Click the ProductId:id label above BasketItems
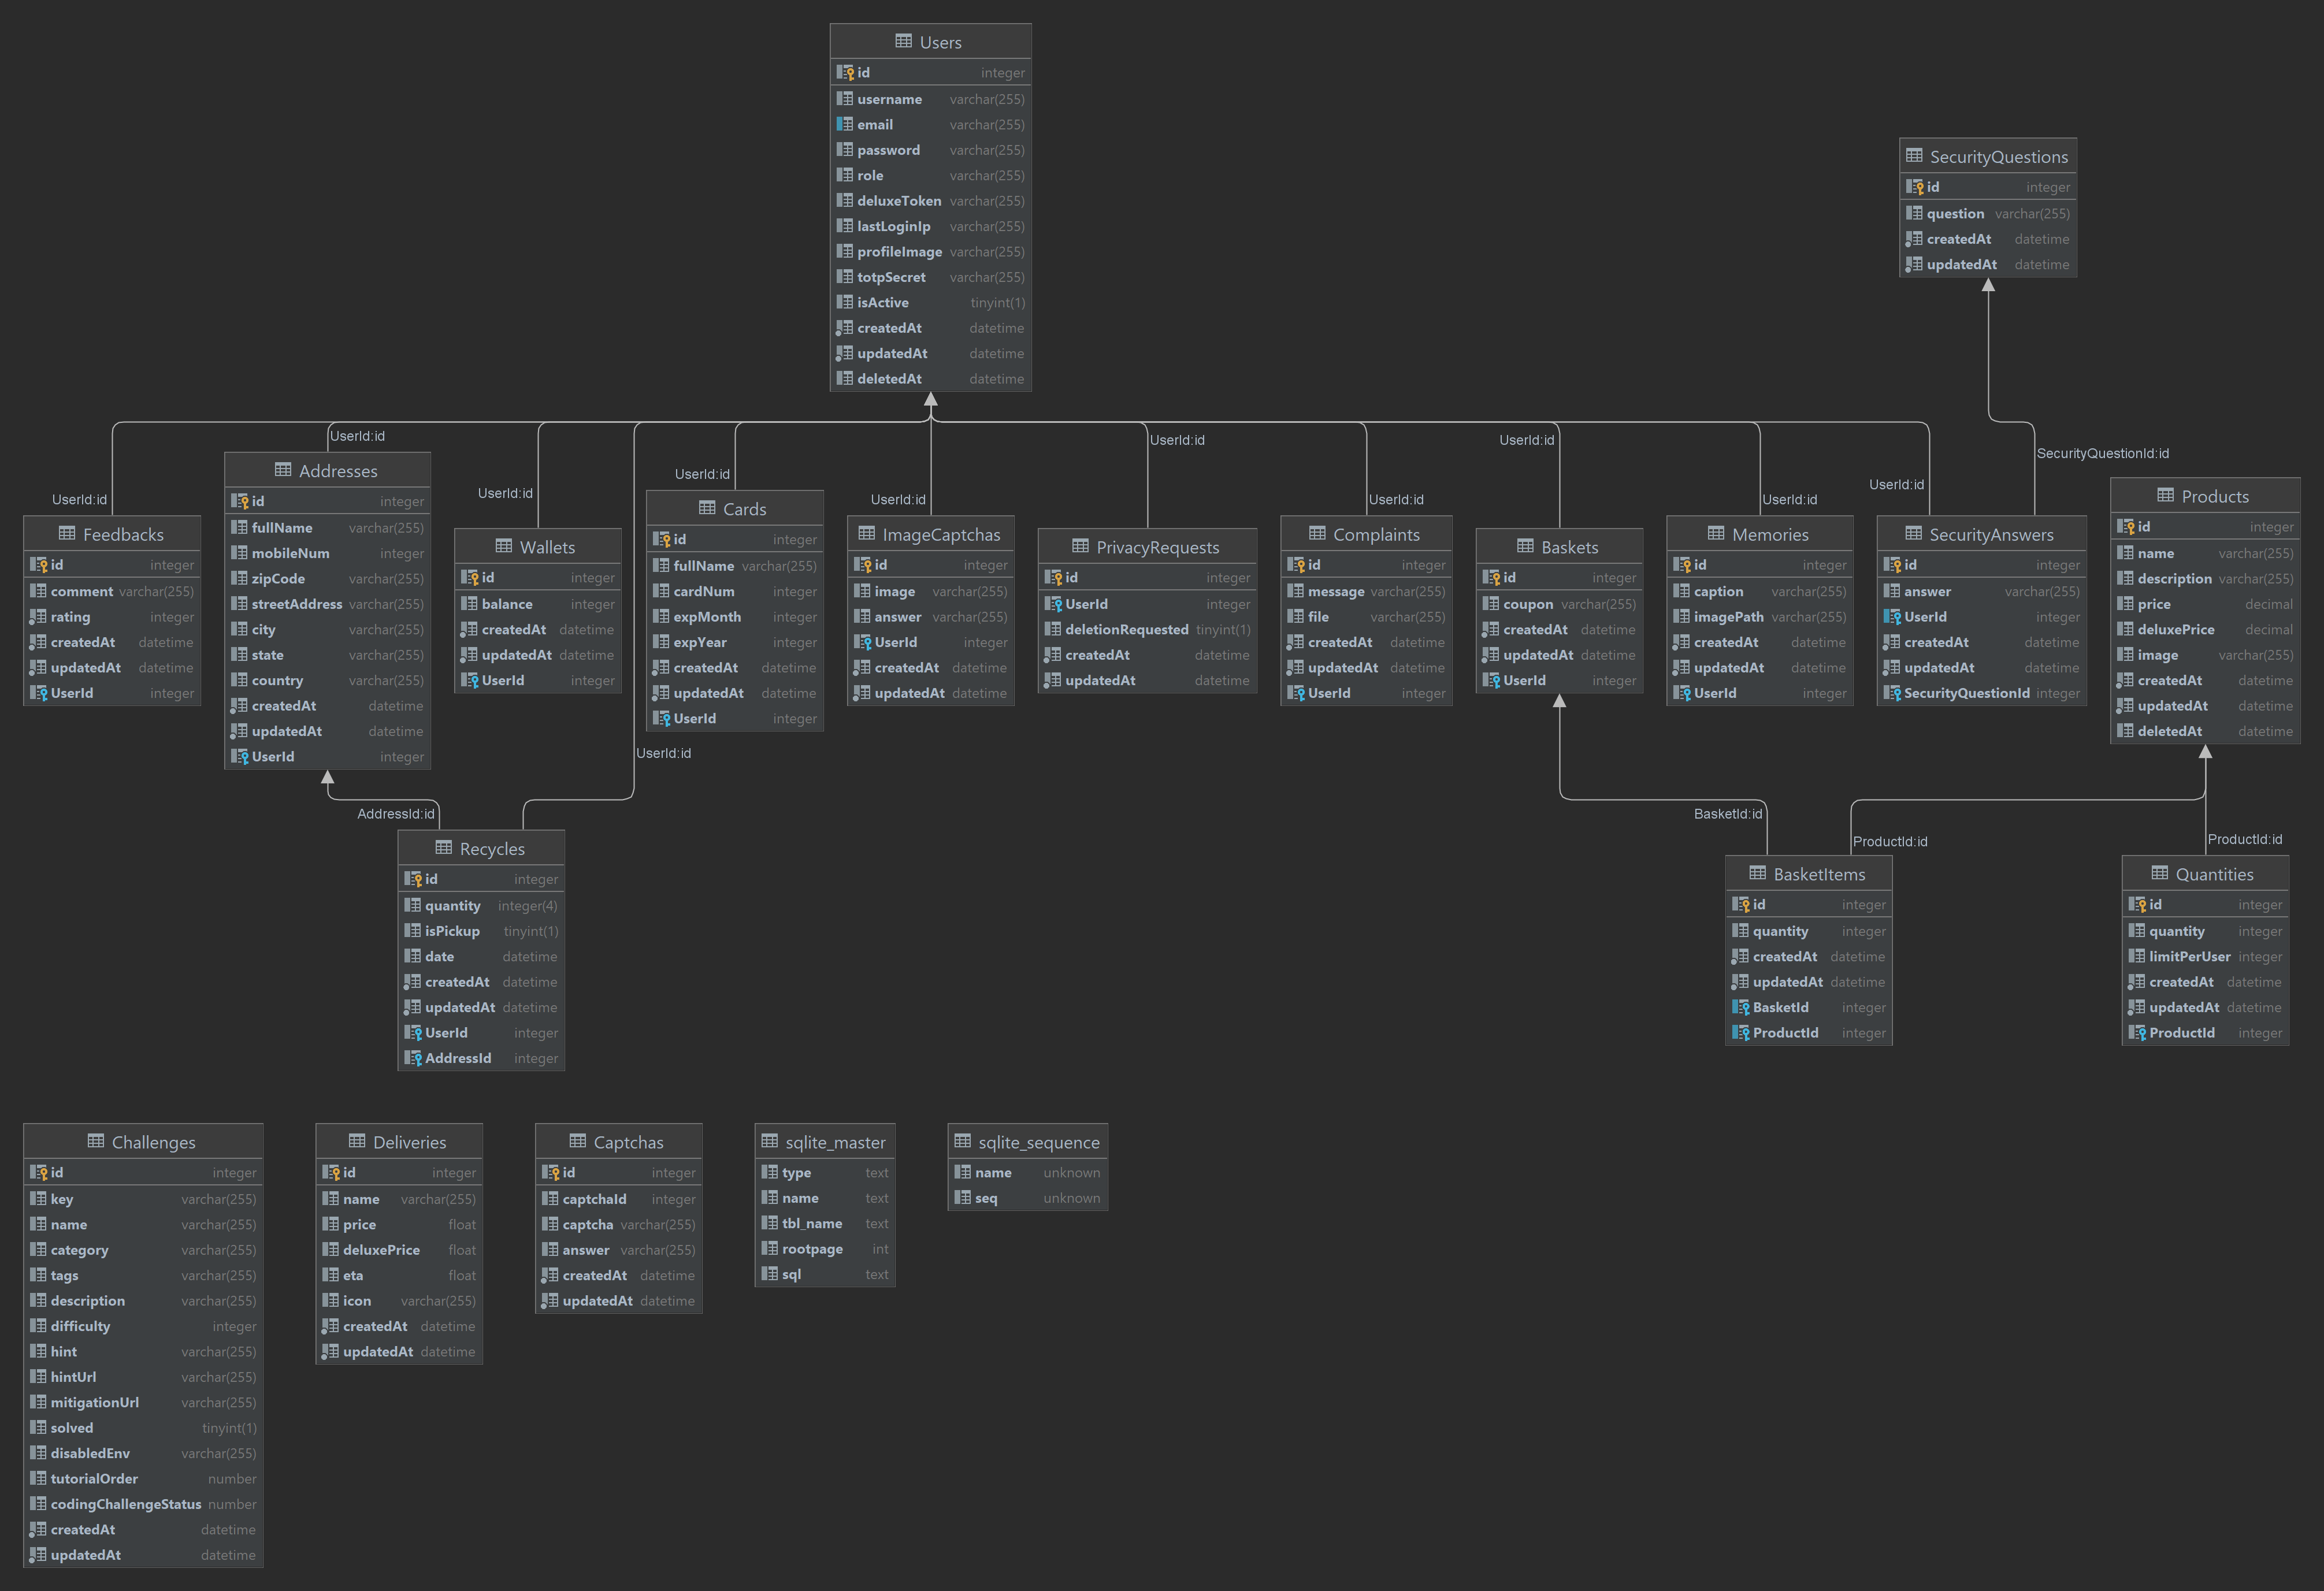 [1890, 841]
